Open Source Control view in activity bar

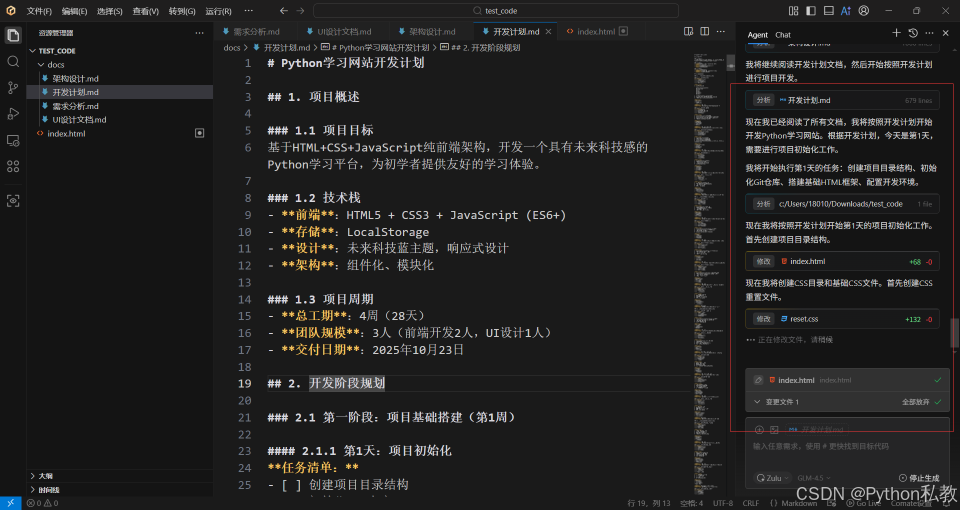coord(13,88)
